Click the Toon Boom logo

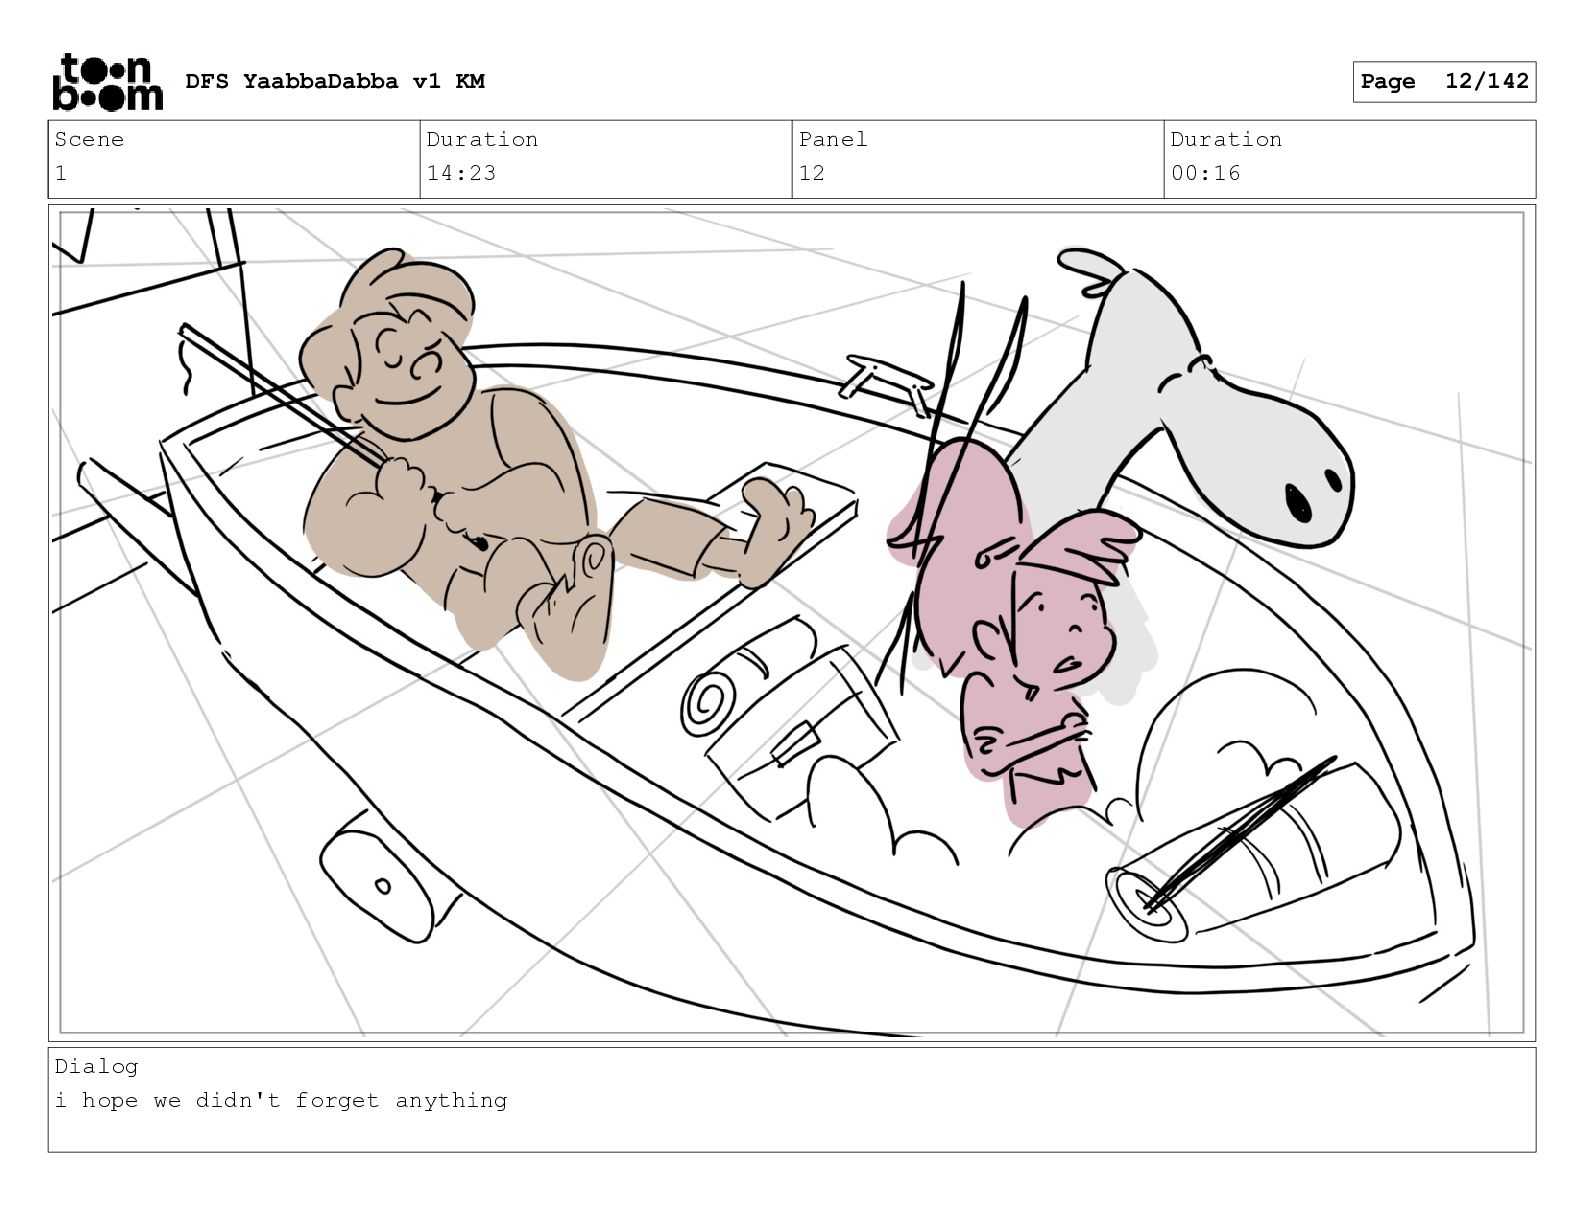click(x=107, y=81)
